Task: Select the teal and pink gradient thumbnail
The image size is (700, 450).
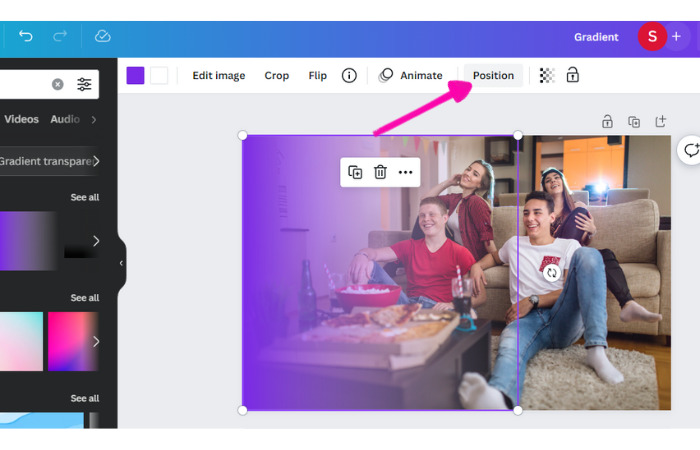Action: tap(21, 342)
